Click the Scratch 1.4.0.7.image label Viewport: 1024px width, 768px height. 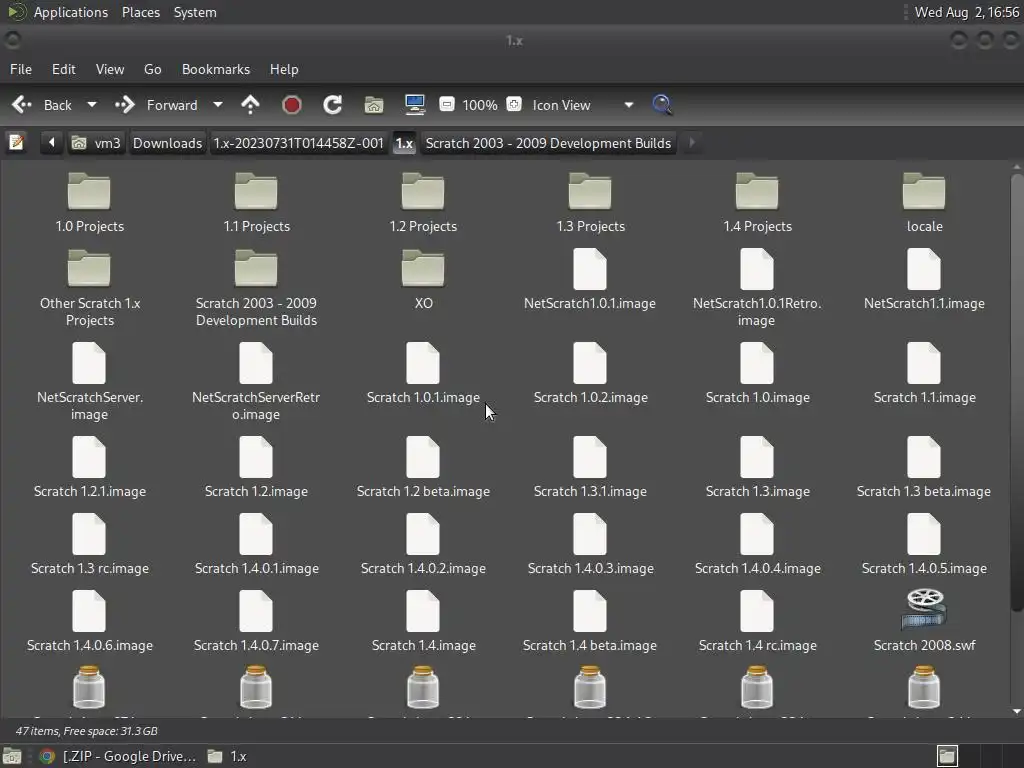click(256, 646)
